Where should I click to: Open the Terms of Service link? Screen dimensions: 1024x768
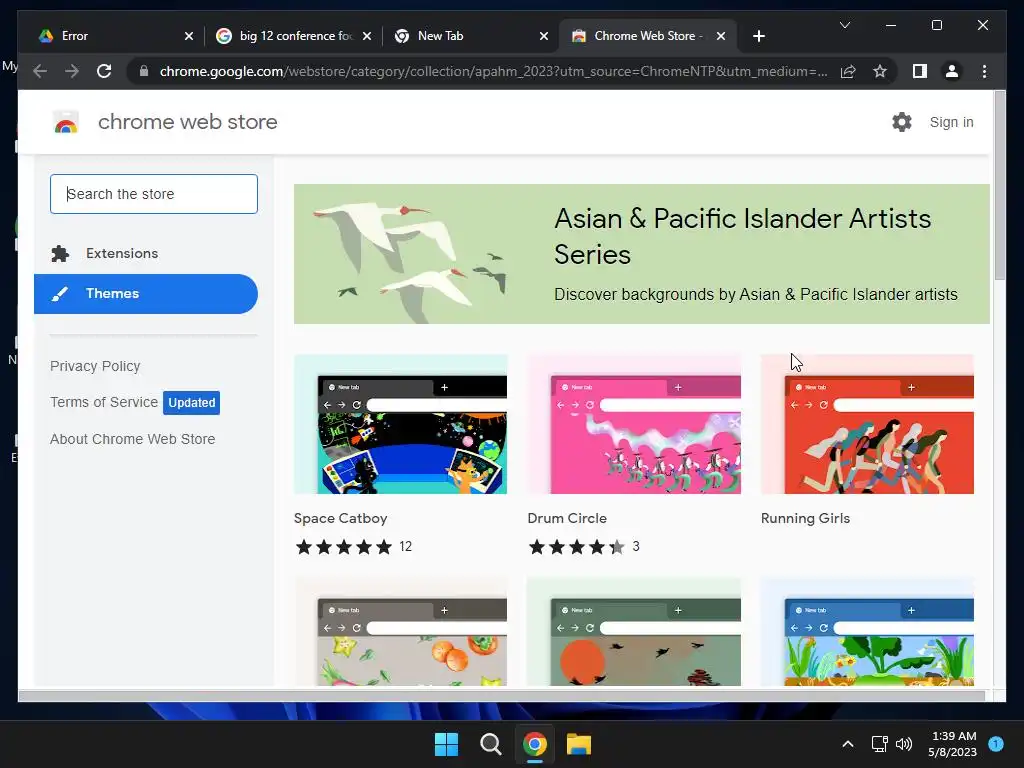[x=104, y=402]
